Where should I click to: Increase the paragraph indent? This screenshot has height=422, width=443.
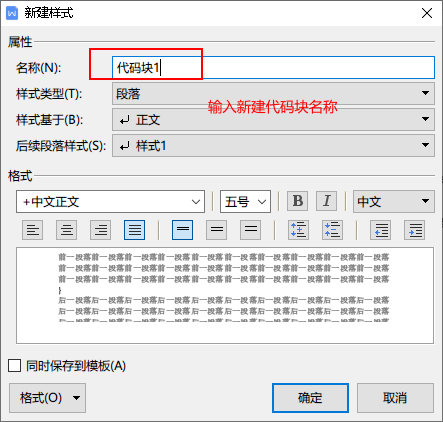click(415, 230)
